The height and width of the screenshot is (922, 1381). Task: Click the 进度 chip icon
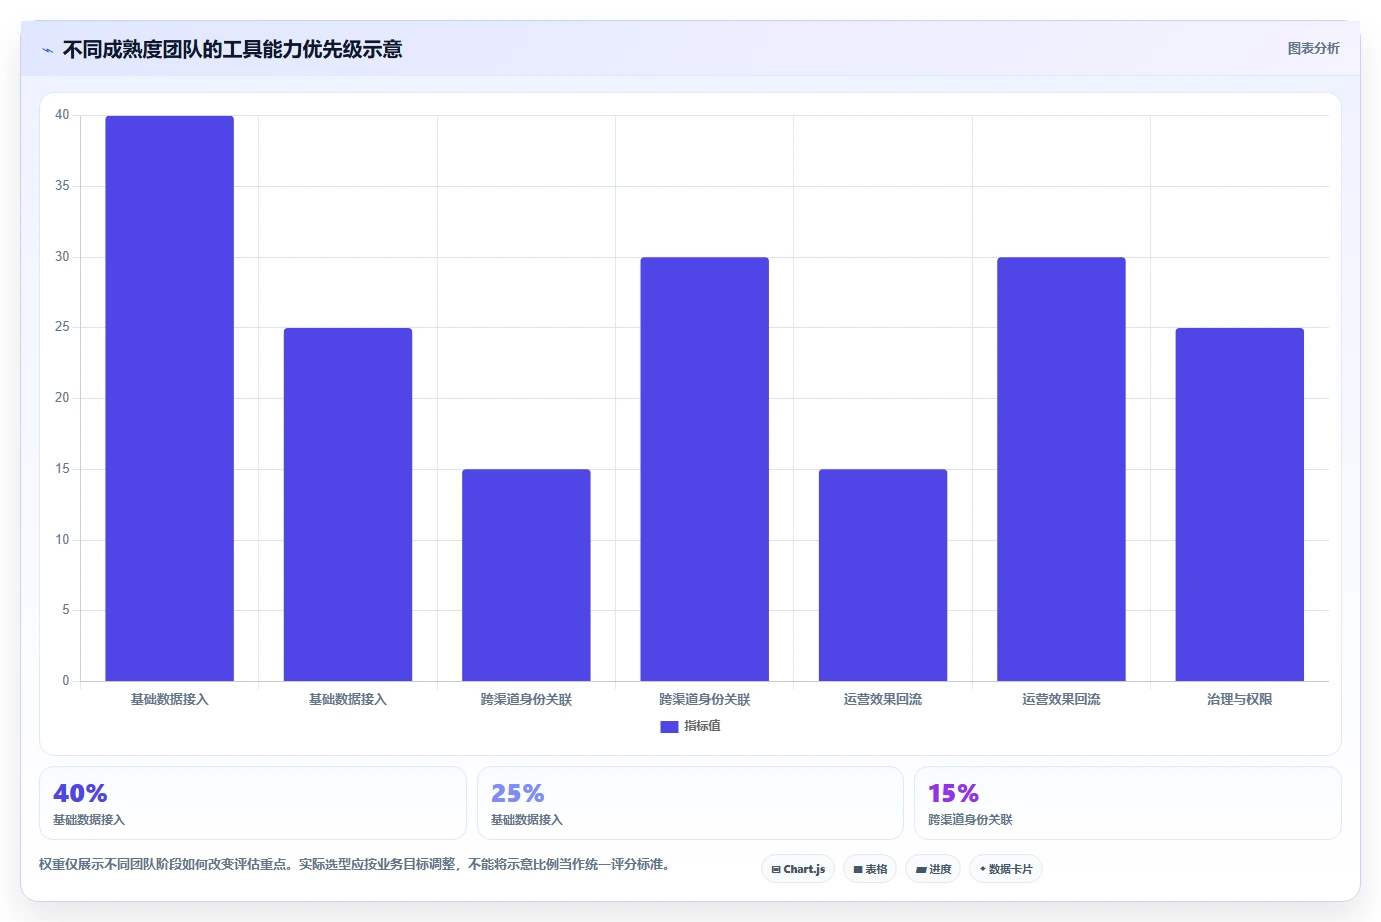coord(921,870)
